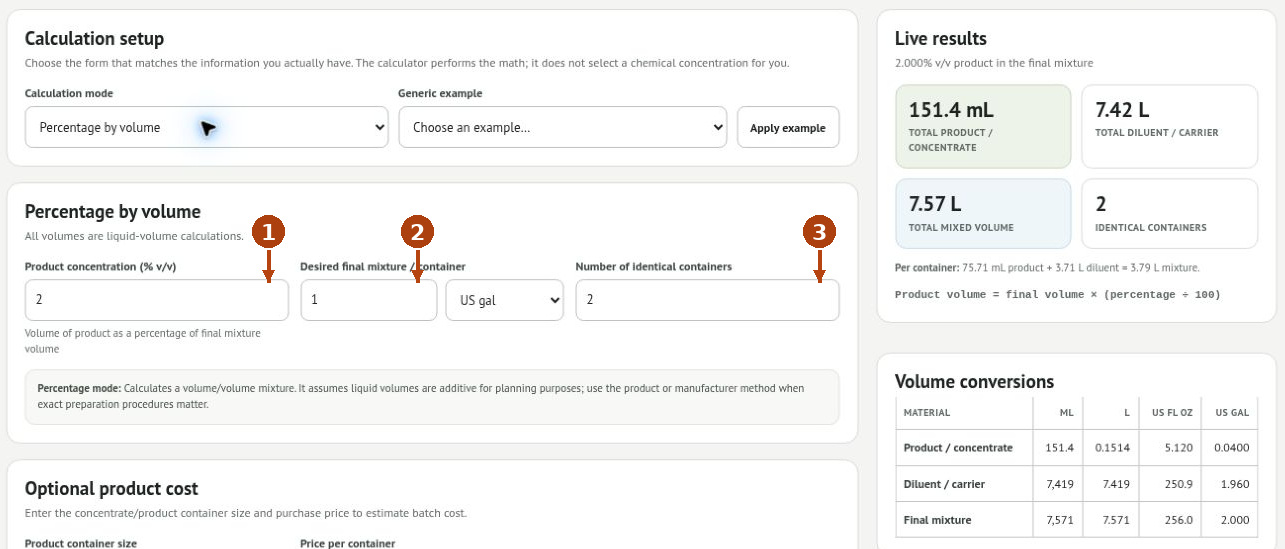Select the Number of identical containers field
The image size is (1285, 549).
click(708, 300)
